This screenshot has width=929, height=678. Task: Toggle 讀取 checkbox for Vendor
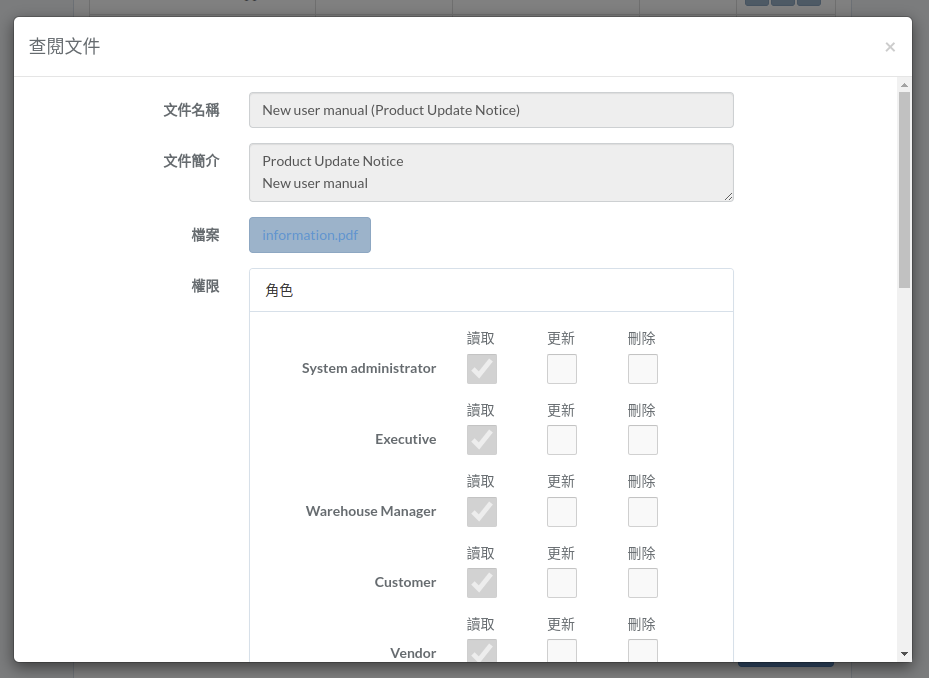(482, 651)
